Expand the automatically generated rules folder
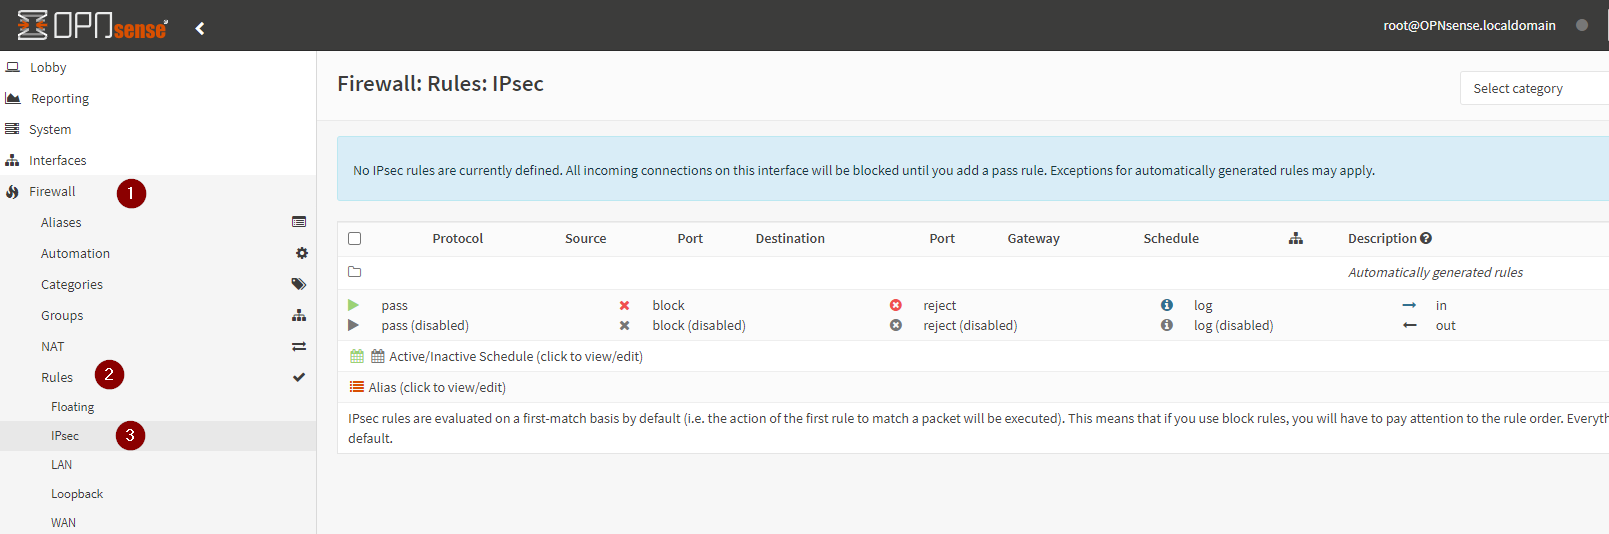Viewport: 1609px width, 534px height. (354, 272)
